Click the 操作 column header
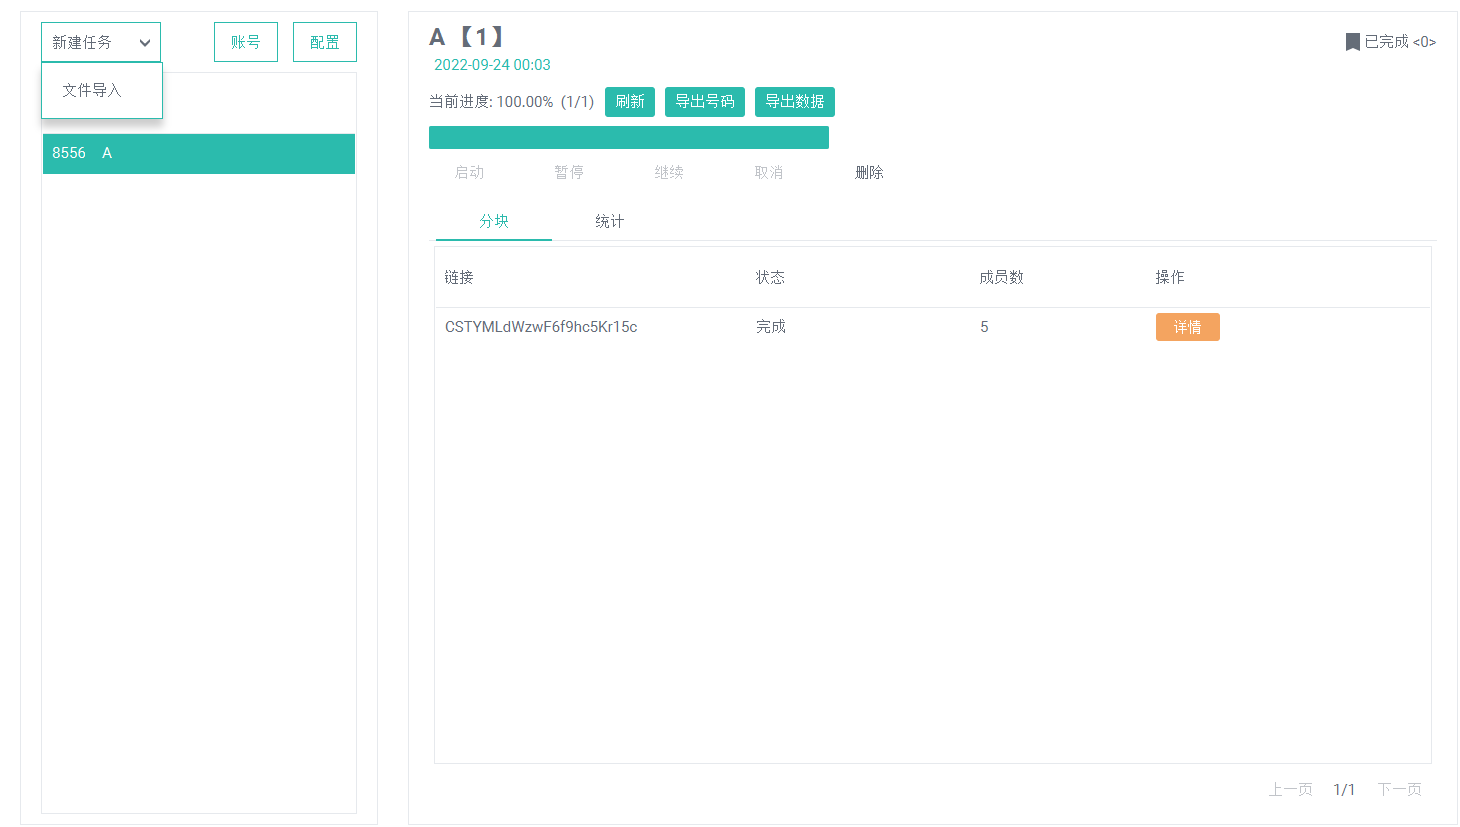The width and height of the screenshot is (1460, 827). pyautogui.click(x=1170, y=277)
